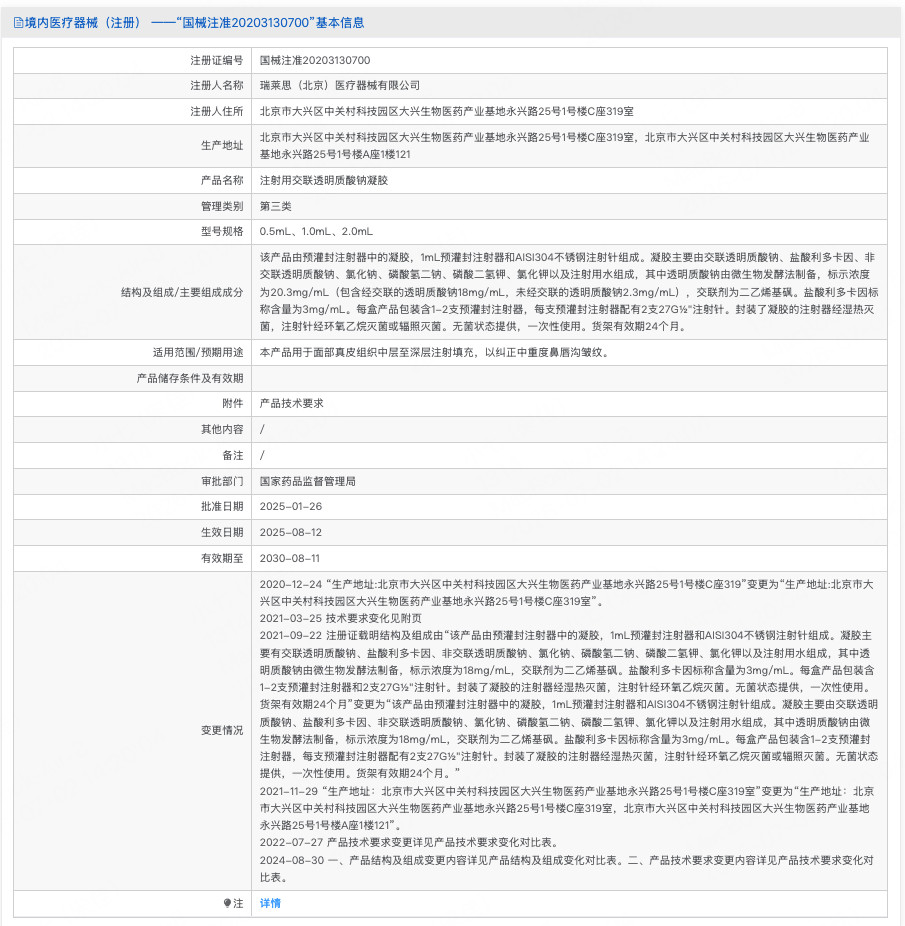
Task: Click the 产品技术要求 attachment value
Action: 292,403
